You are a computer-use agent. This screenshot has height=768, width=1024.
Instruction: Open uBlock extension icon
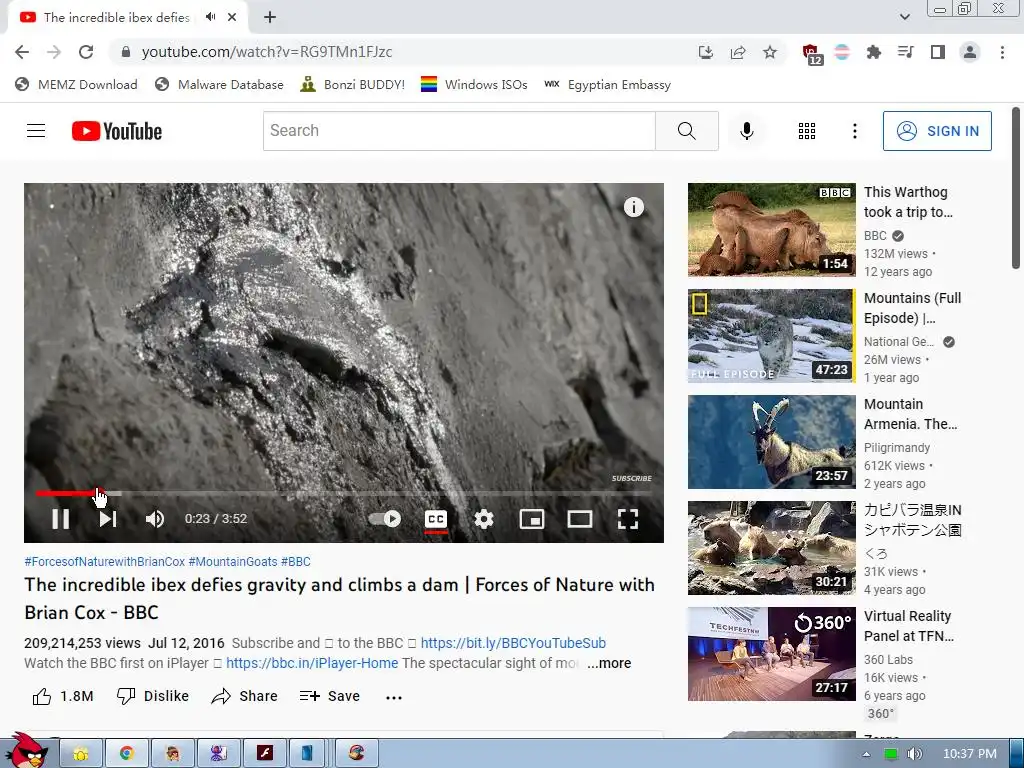pyautogui.click(x=811, y=54)
